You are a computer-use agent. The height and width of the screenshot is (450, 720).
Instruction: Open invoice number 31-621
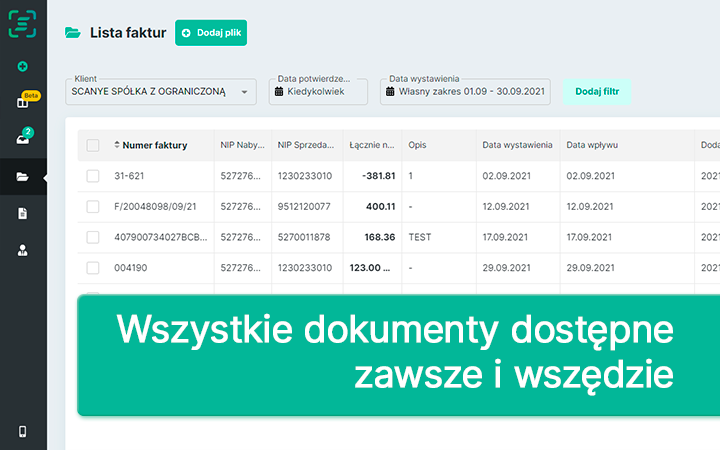[x=129, y=176]
